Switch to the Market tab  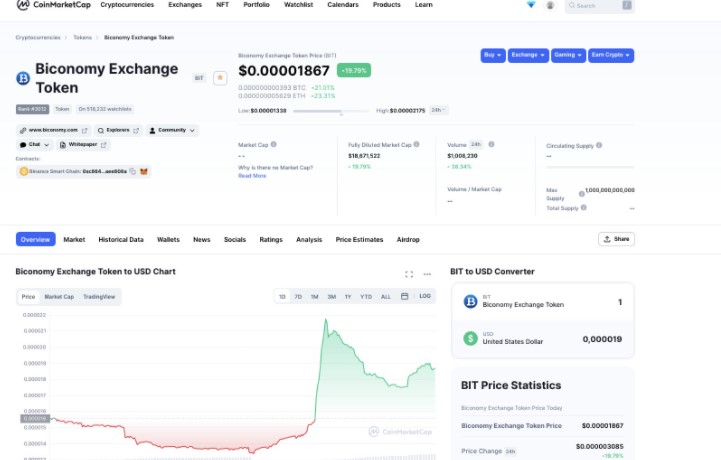tap(74, 240)
